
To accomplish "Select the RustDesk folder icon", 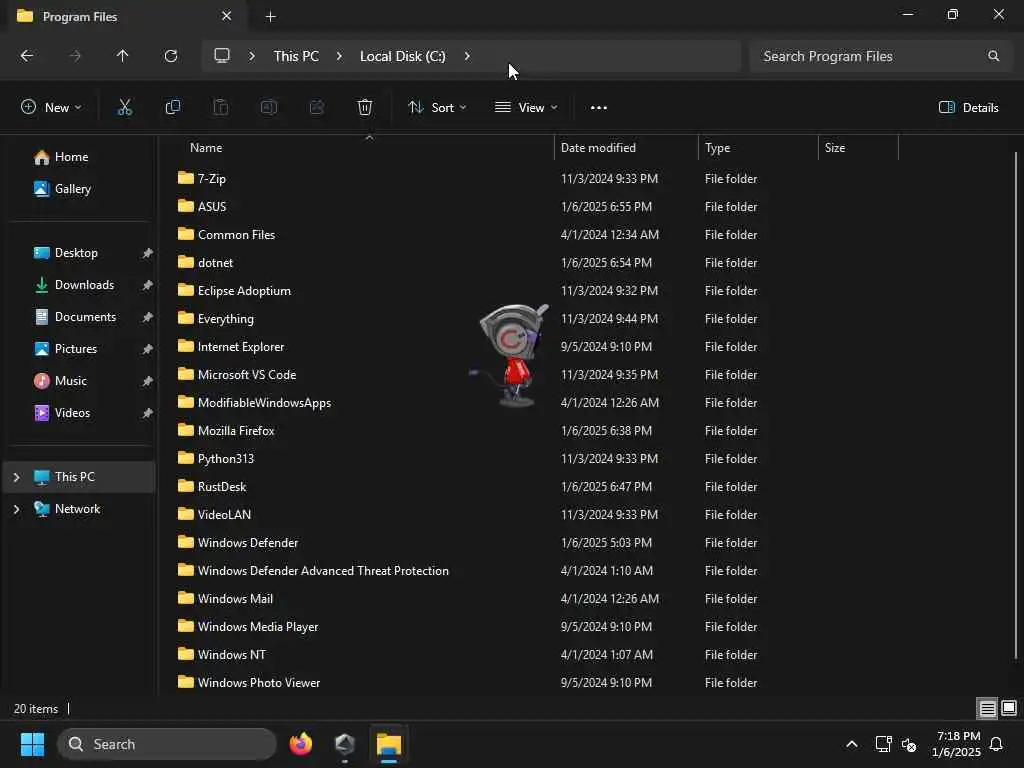I will (185, 487).
